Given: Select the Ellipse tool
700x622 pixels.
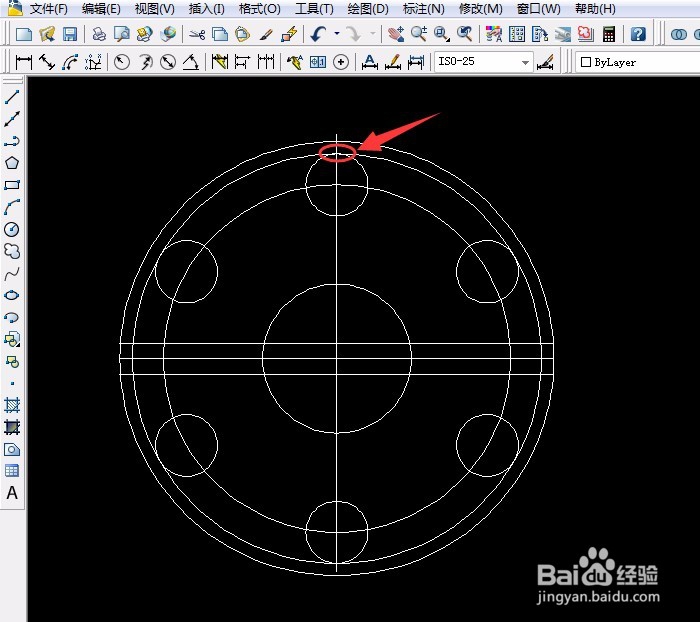Looking at the screenshot, I should 12,295.
